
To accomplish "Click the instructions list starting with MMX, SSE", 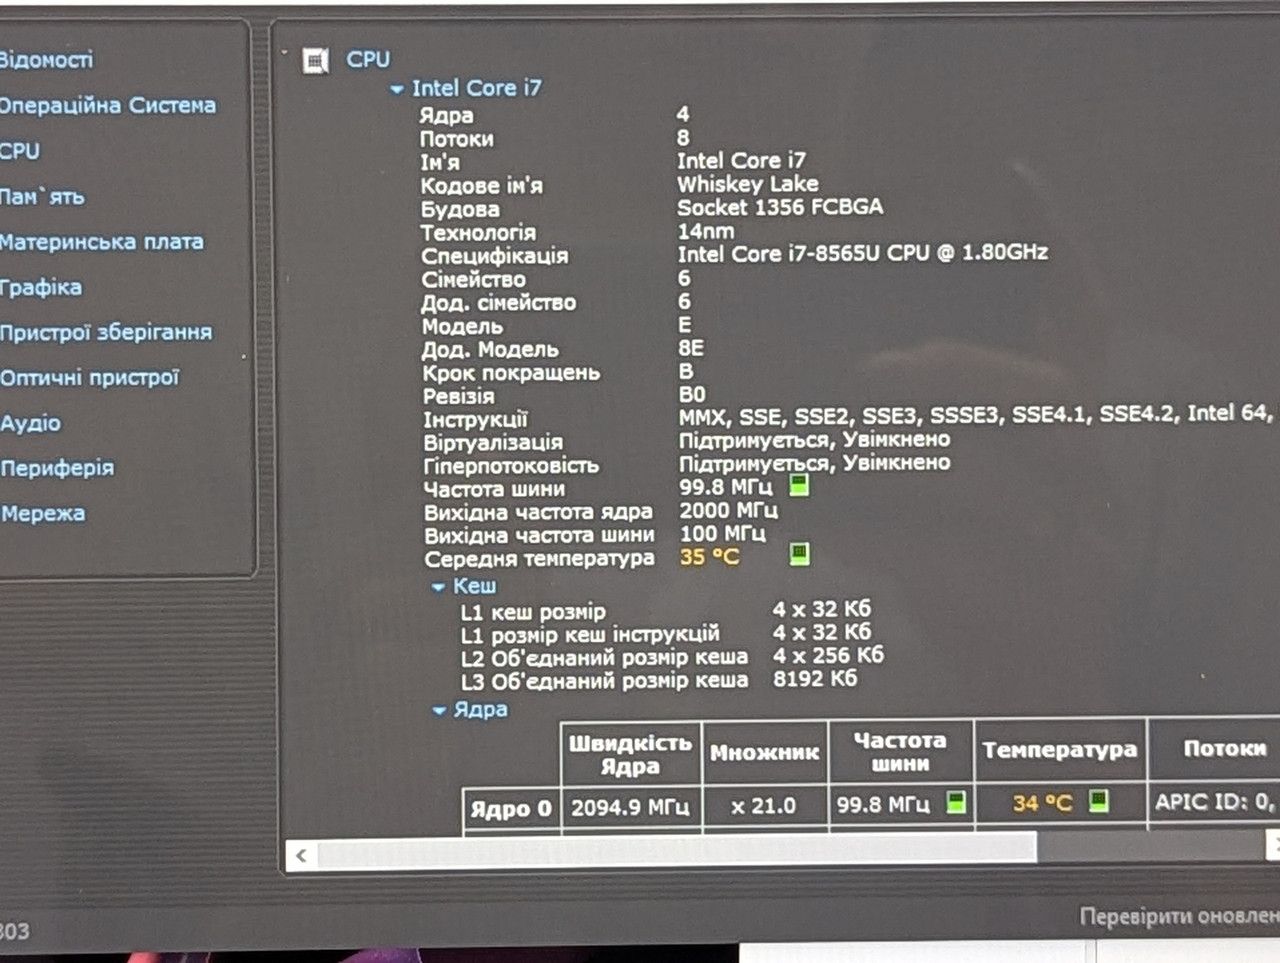I will coord(976,415).
